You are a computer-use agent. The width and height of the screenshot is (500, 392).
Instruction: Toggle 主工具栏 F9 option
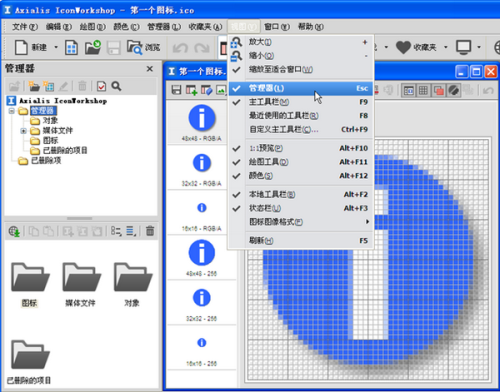(300, 102)
